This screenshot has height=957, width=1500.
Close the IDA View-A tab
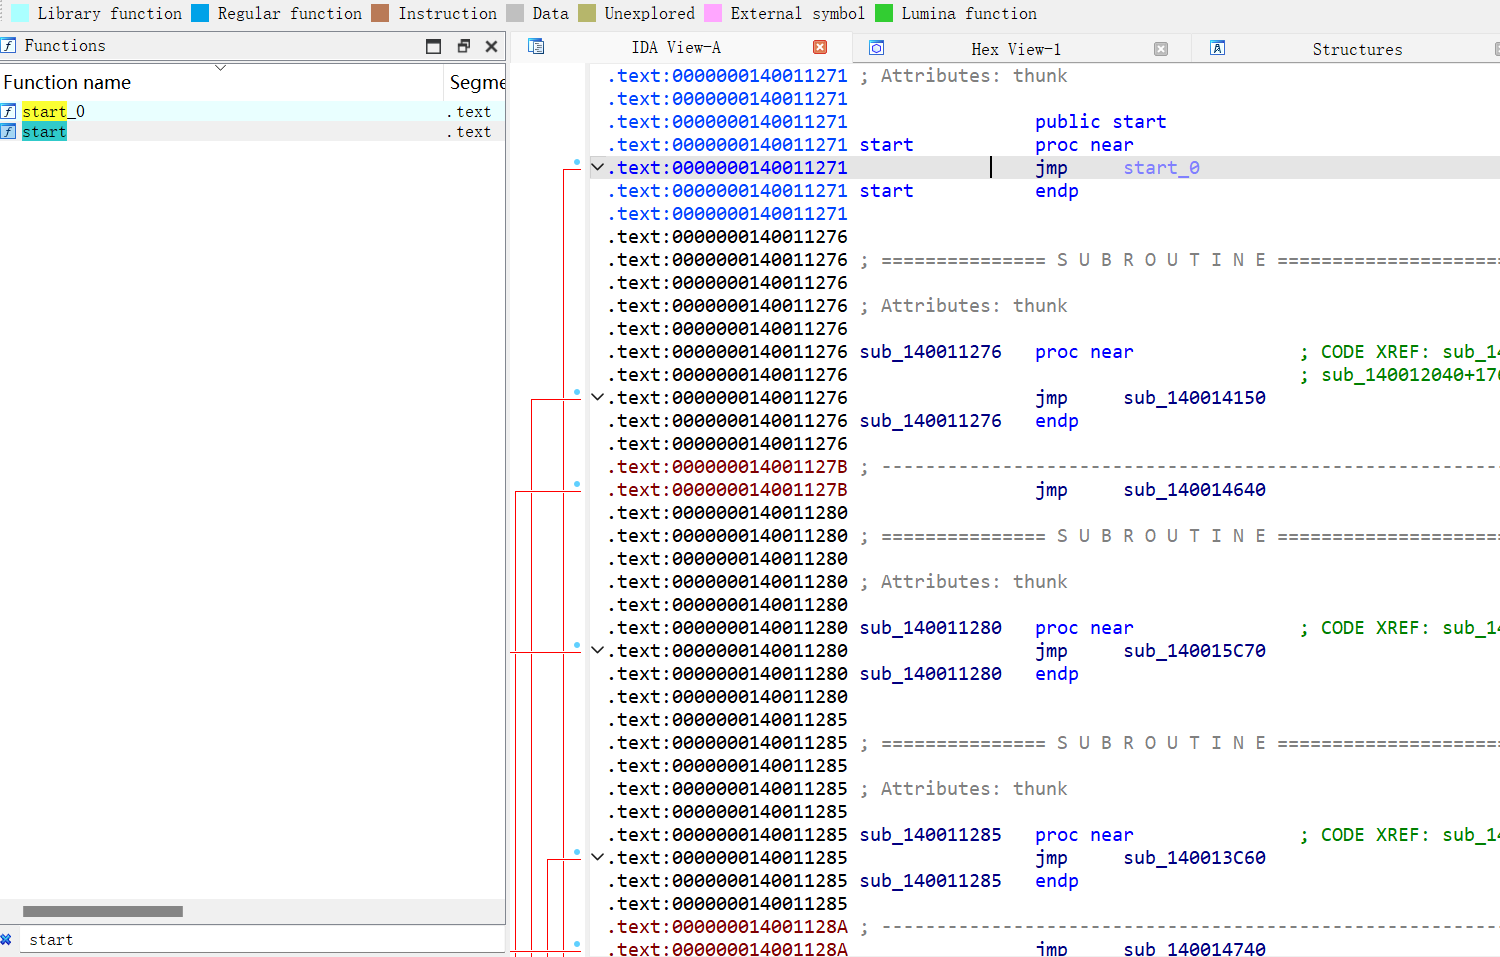tap(820, 47)
